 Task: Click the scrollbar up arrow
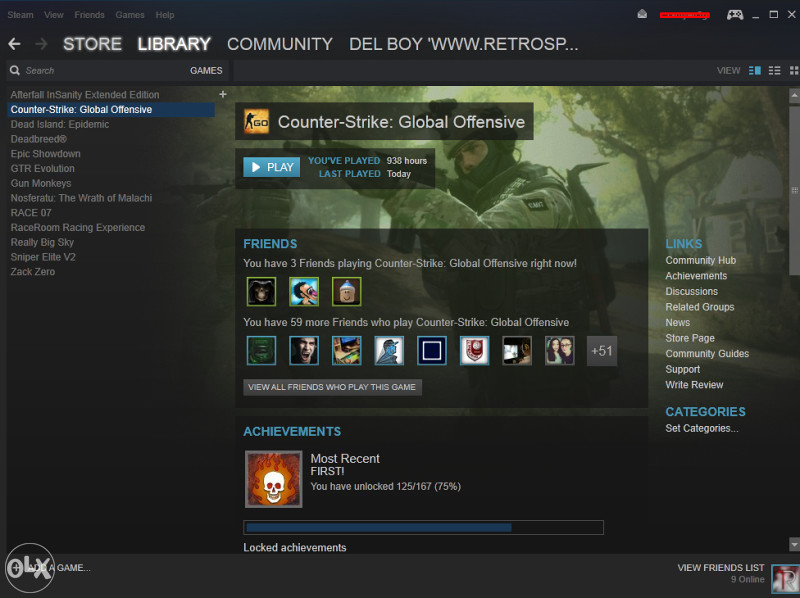(794, 95)
